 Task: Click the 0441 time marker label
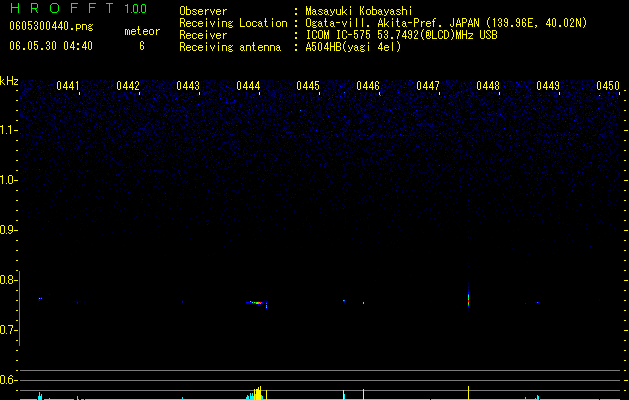tap(68, 86)
